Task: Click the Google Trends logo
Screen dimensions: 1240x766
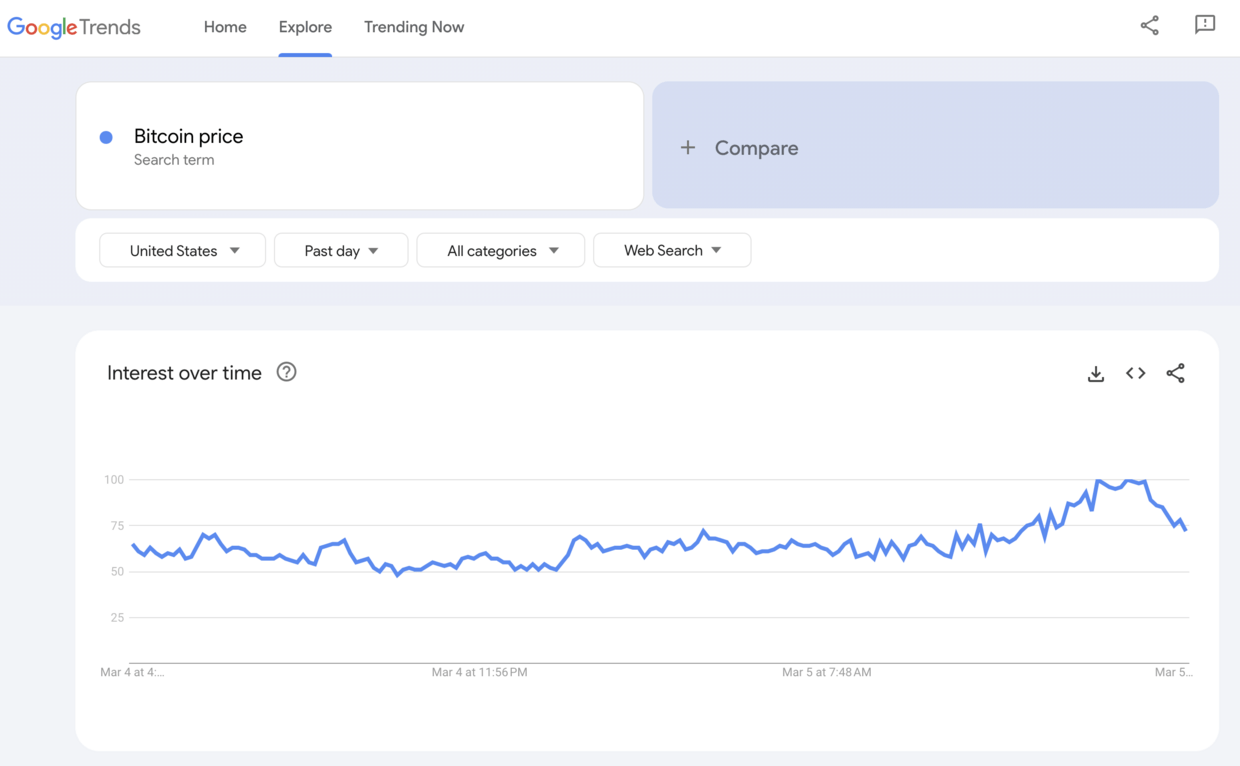Action: (73, 27)
